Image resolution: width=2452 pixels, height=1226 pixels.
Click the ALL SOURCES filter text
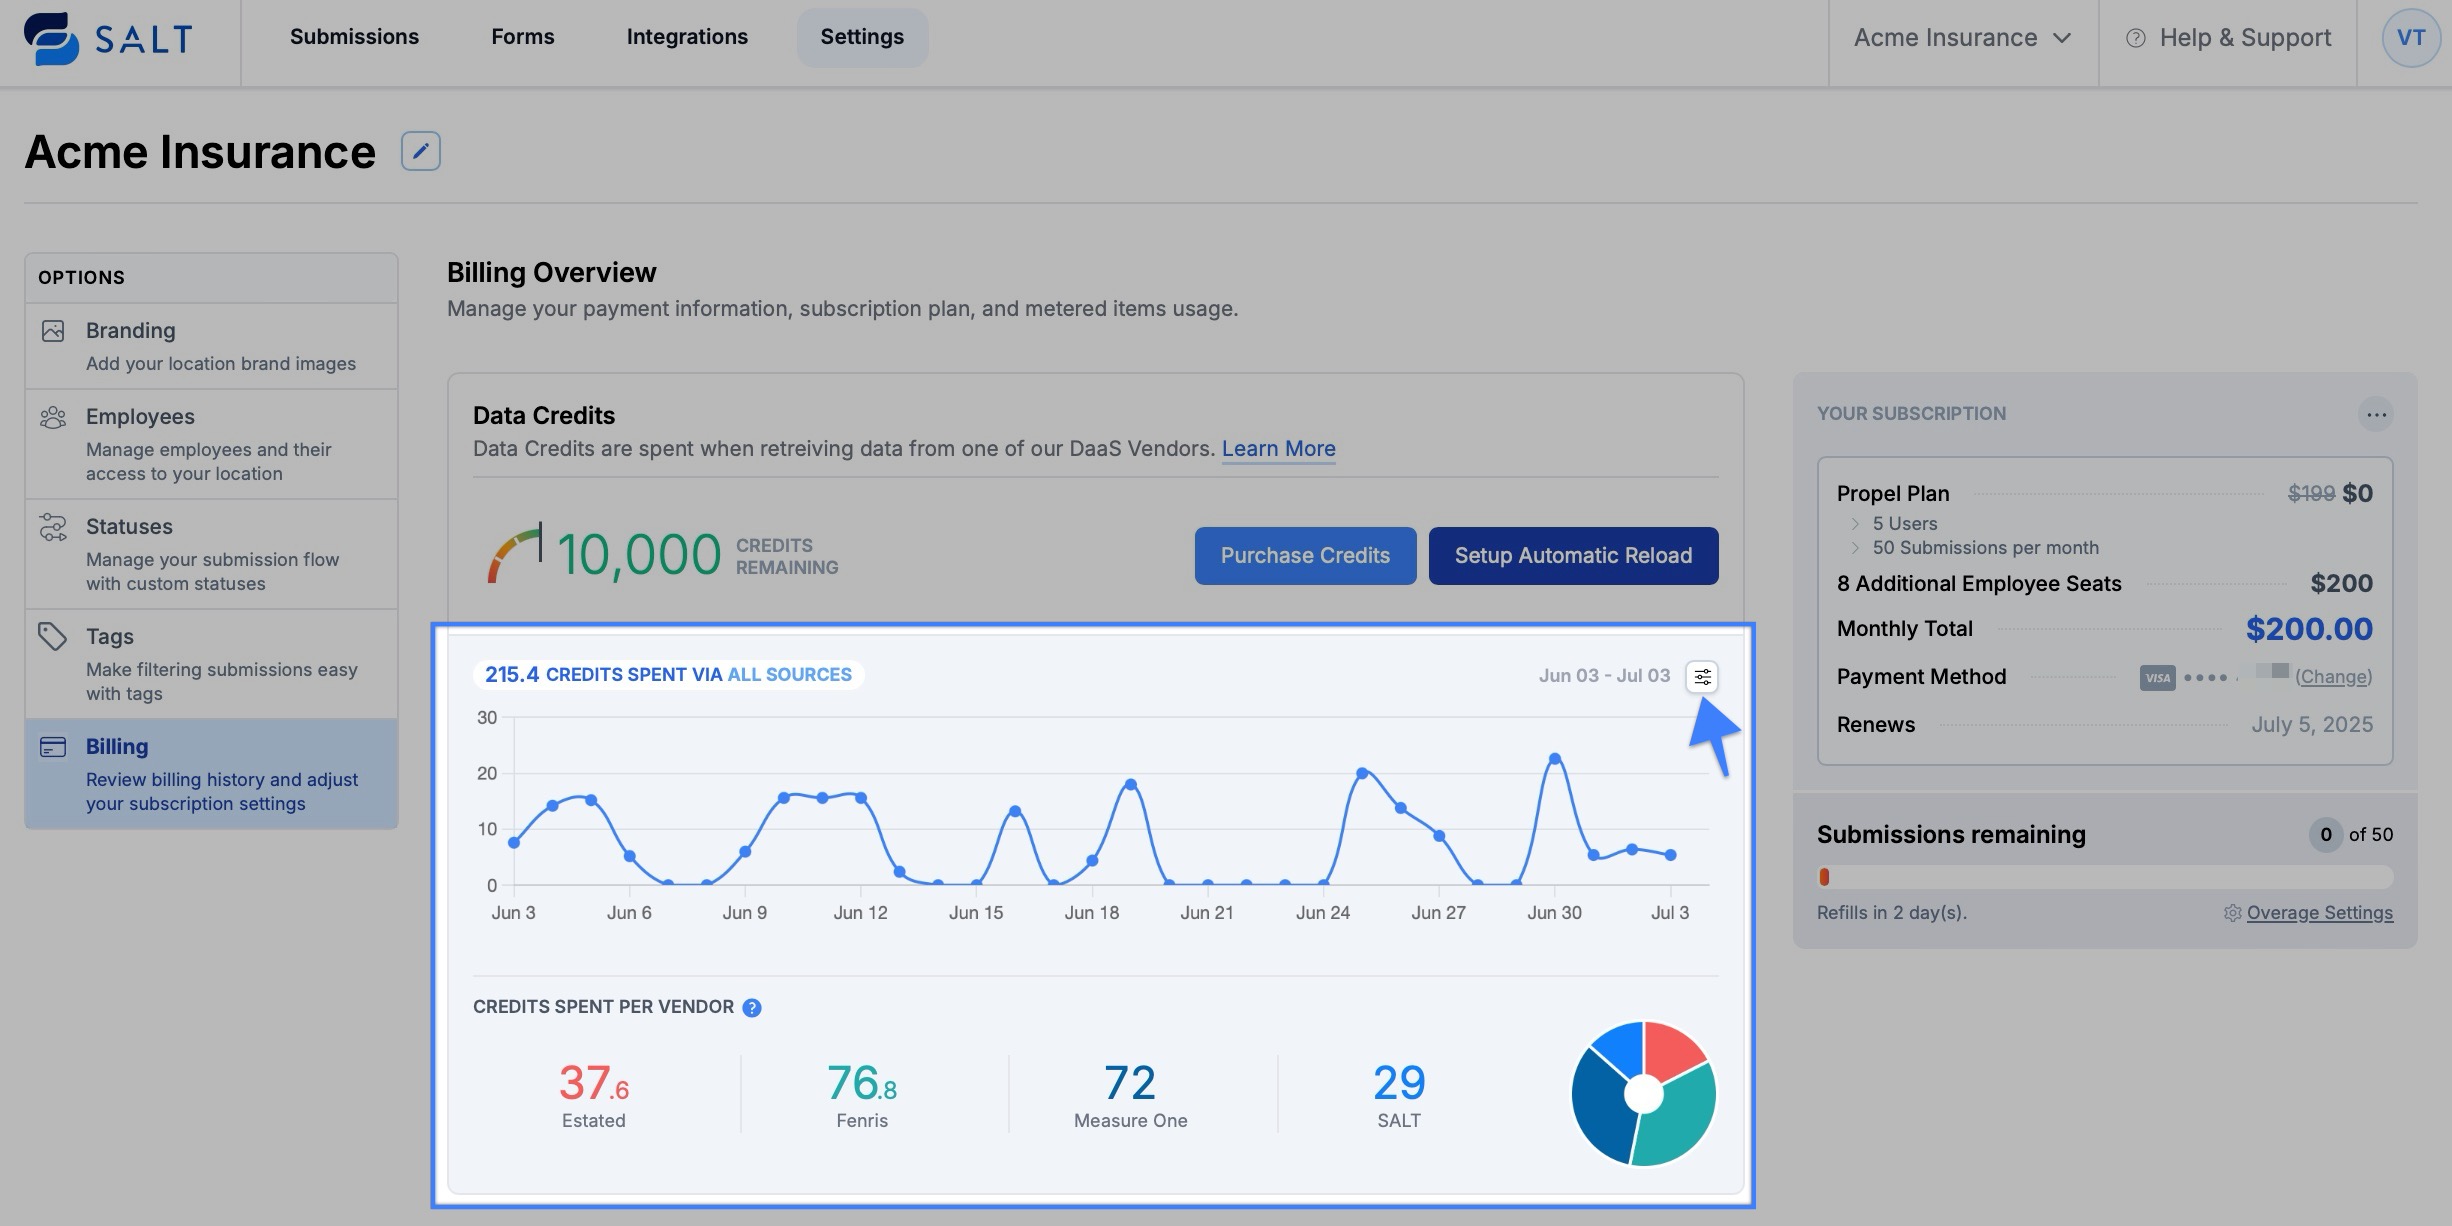pos(789,675)
